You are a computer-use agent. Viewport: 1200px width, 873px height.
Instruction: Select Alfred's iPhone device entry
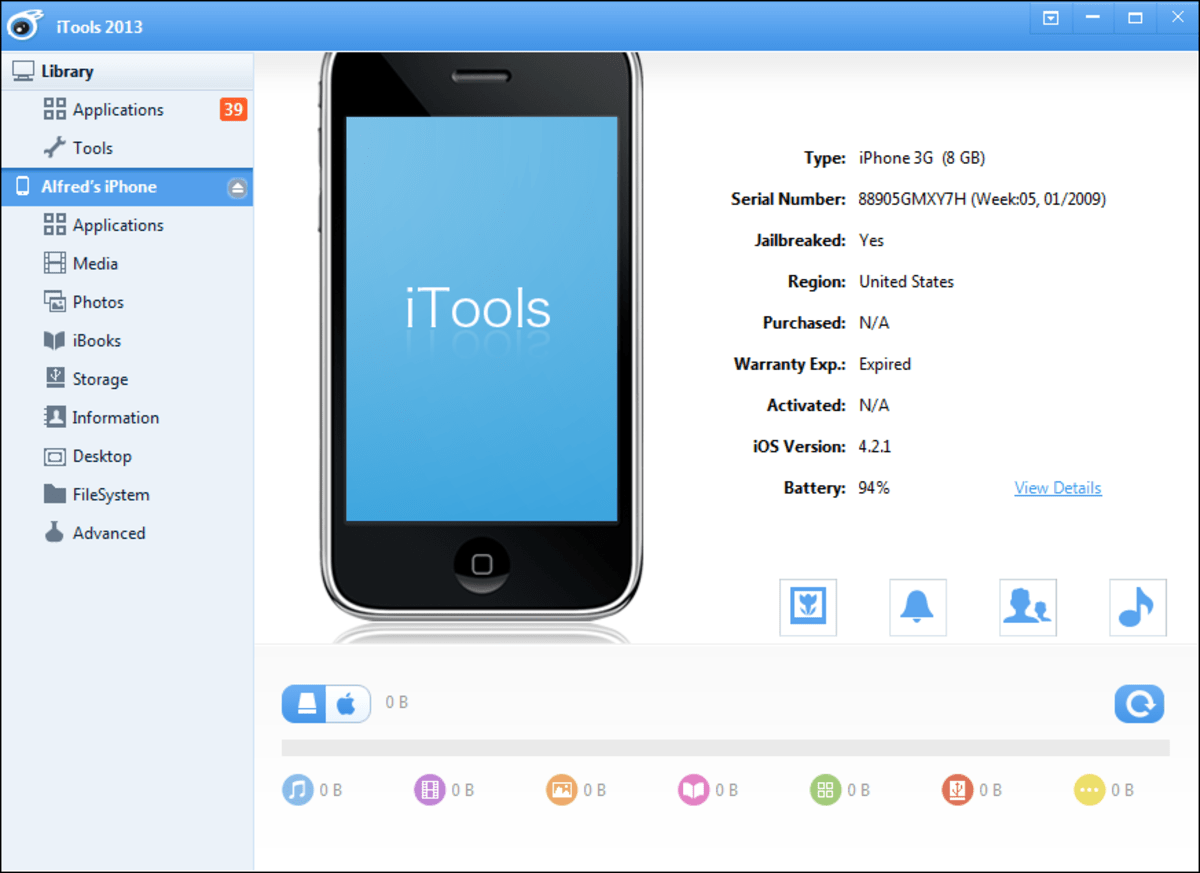(x=127, y=187)
